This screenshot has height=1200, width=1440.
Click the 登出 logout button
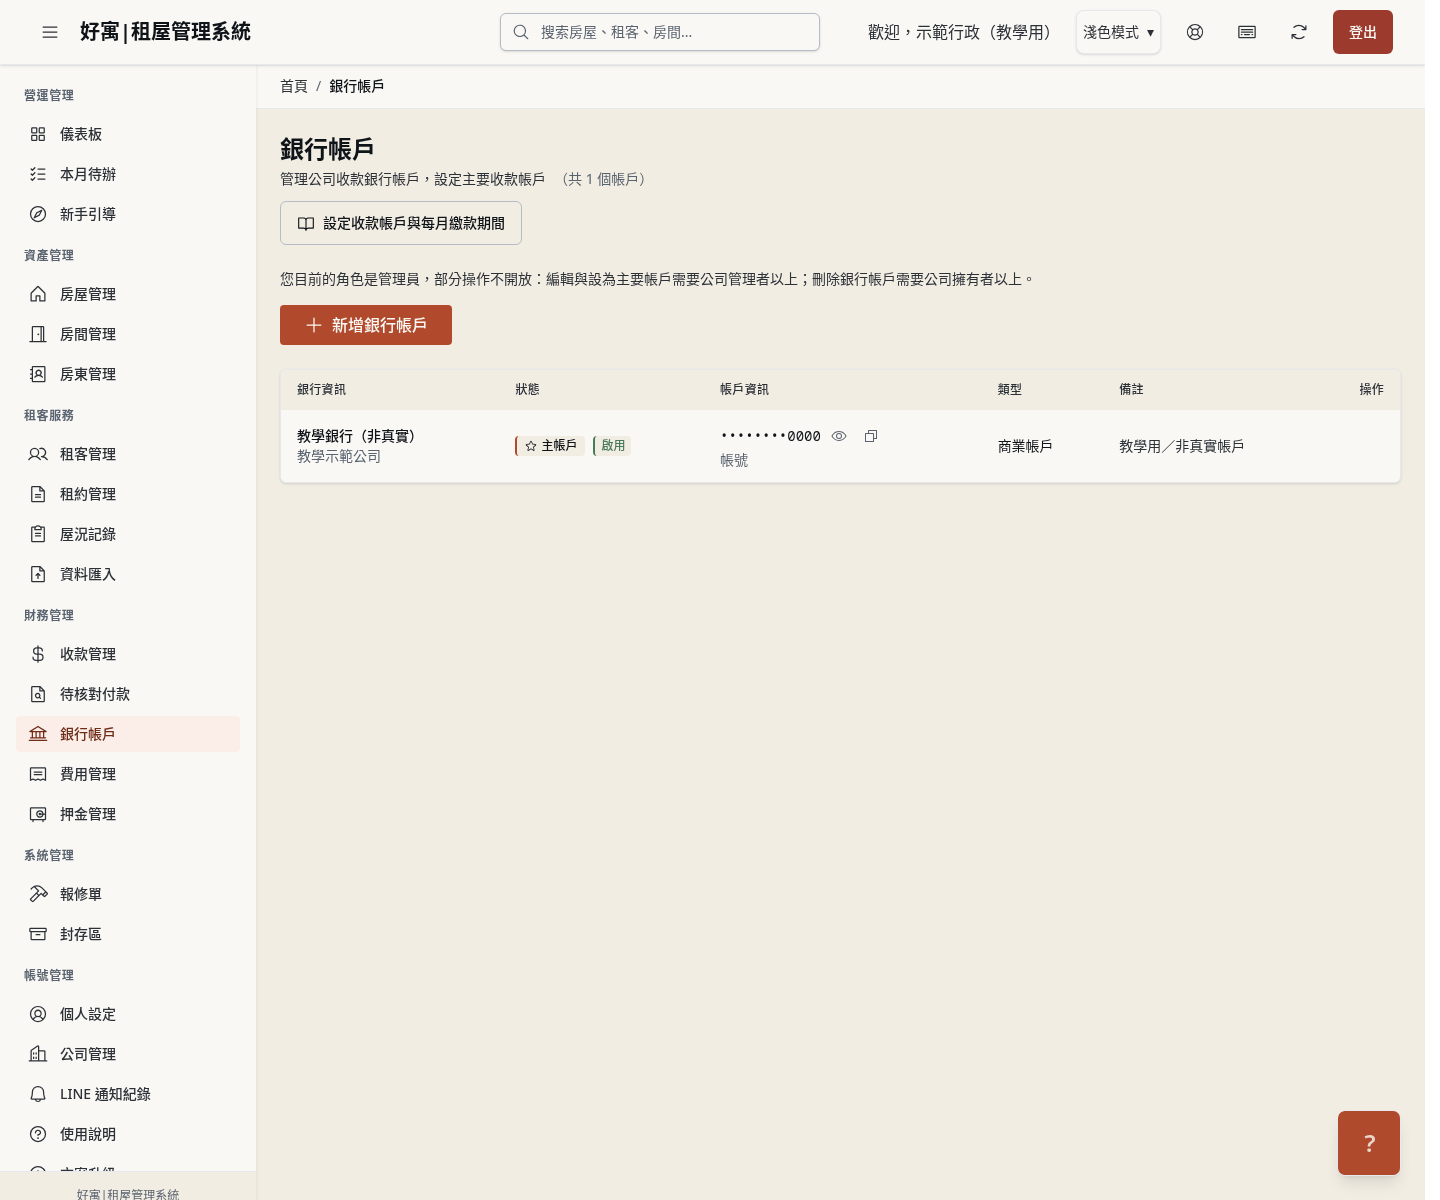click(x=1363, y=32)
